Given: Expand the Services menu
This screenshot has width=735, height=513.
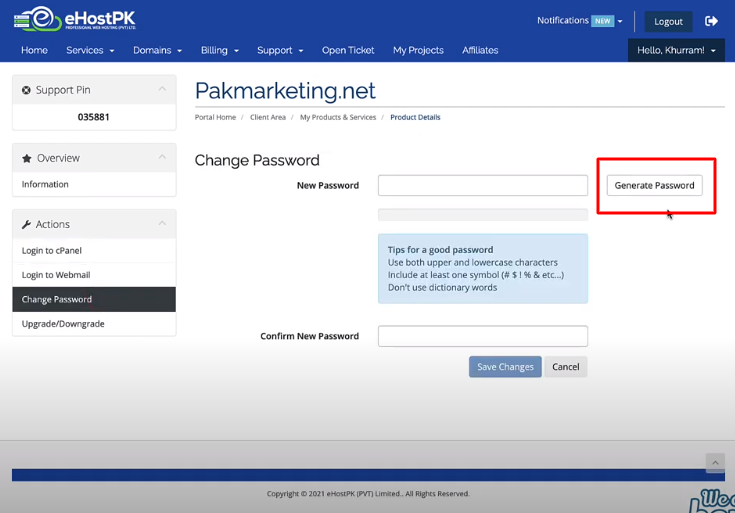Looking at the screenshot, I should 90,50.
